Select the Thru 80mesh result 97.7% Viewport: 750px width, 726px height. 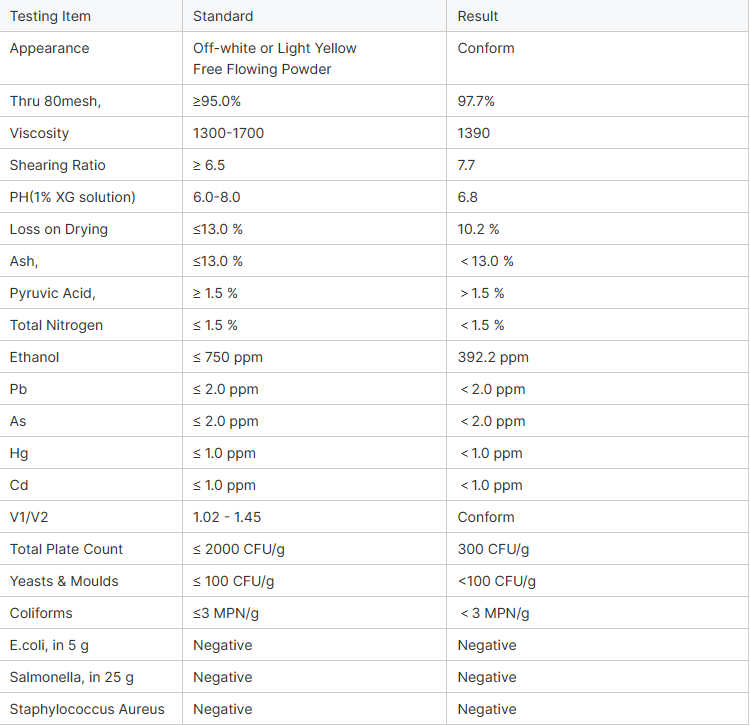(x=476, y=101)
